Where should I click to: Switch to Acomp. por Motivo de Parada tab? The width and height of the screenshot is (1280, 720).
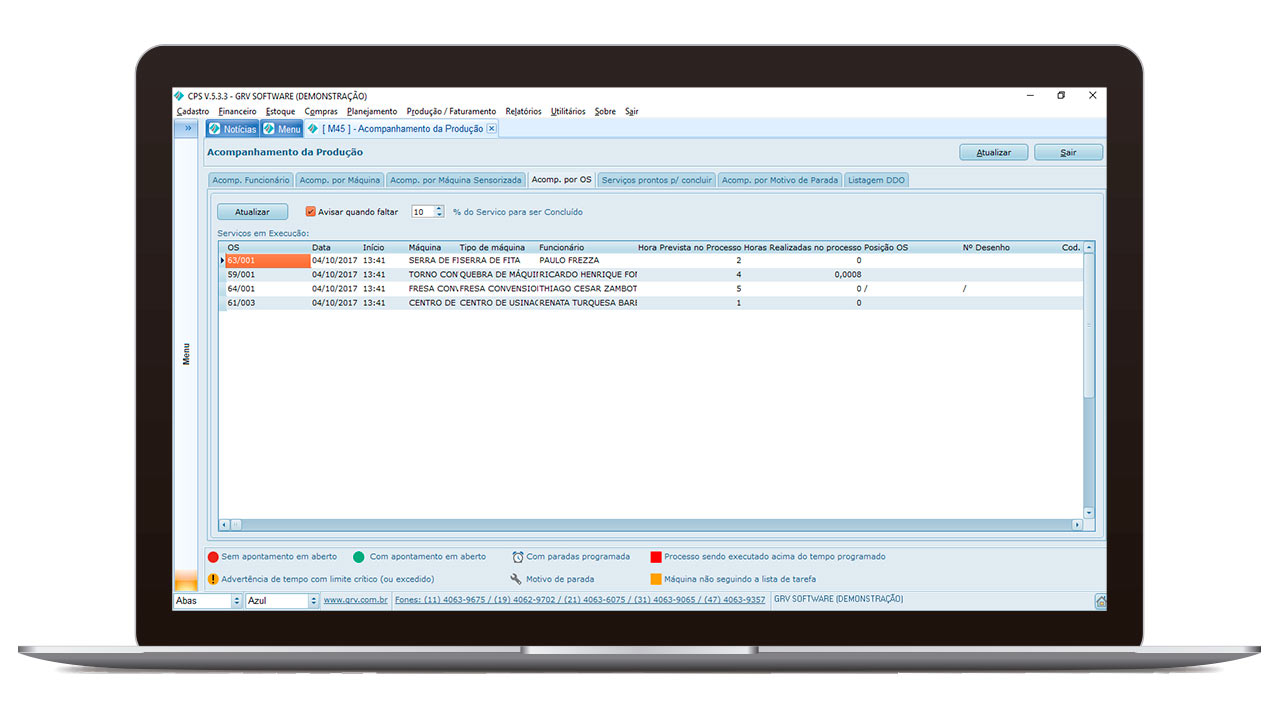(x=780, y=180)
